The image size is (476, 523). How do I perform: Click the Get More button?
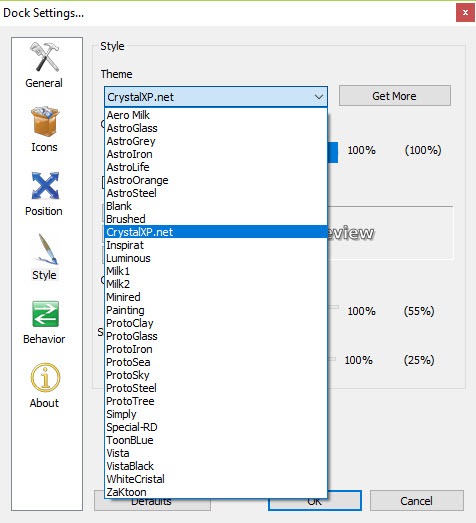[x=395, y=96]
